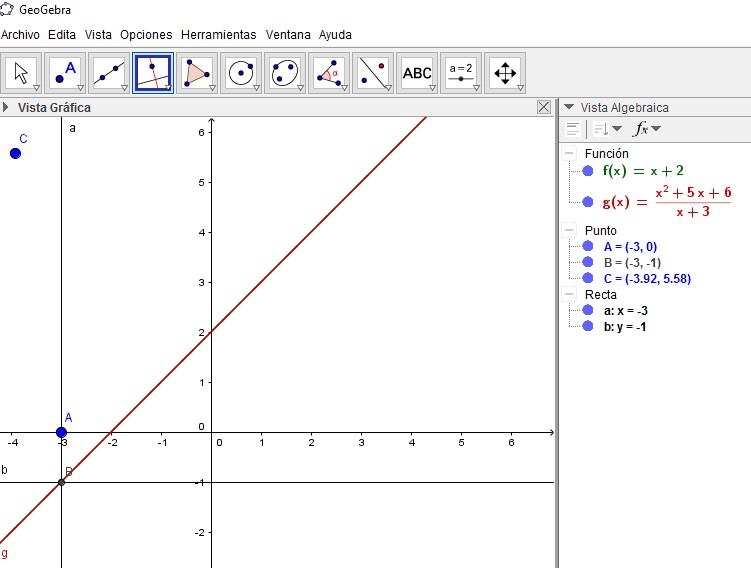Click the red label g of the graph
Image resolution: width=751 pixels, height=568 pixels.
pos(4,553)
